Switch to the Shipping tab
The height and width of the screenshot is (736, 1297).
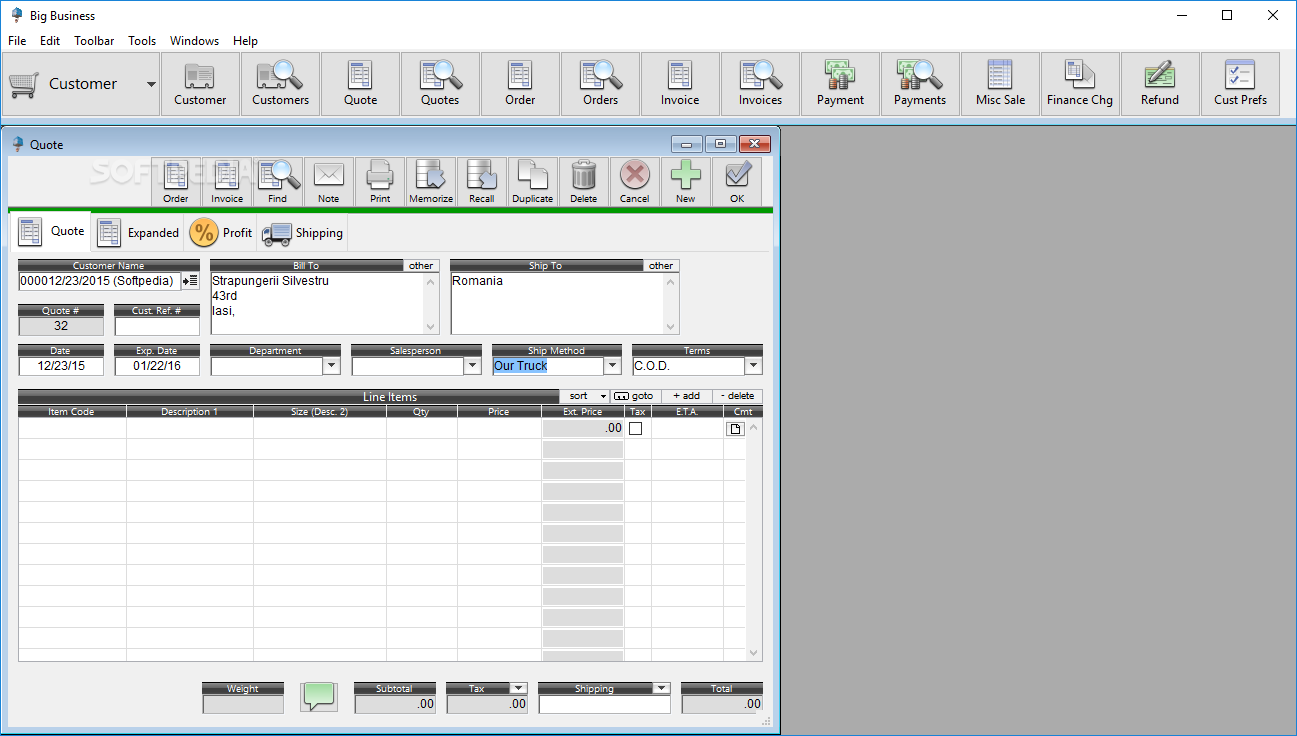pos(302,233)
